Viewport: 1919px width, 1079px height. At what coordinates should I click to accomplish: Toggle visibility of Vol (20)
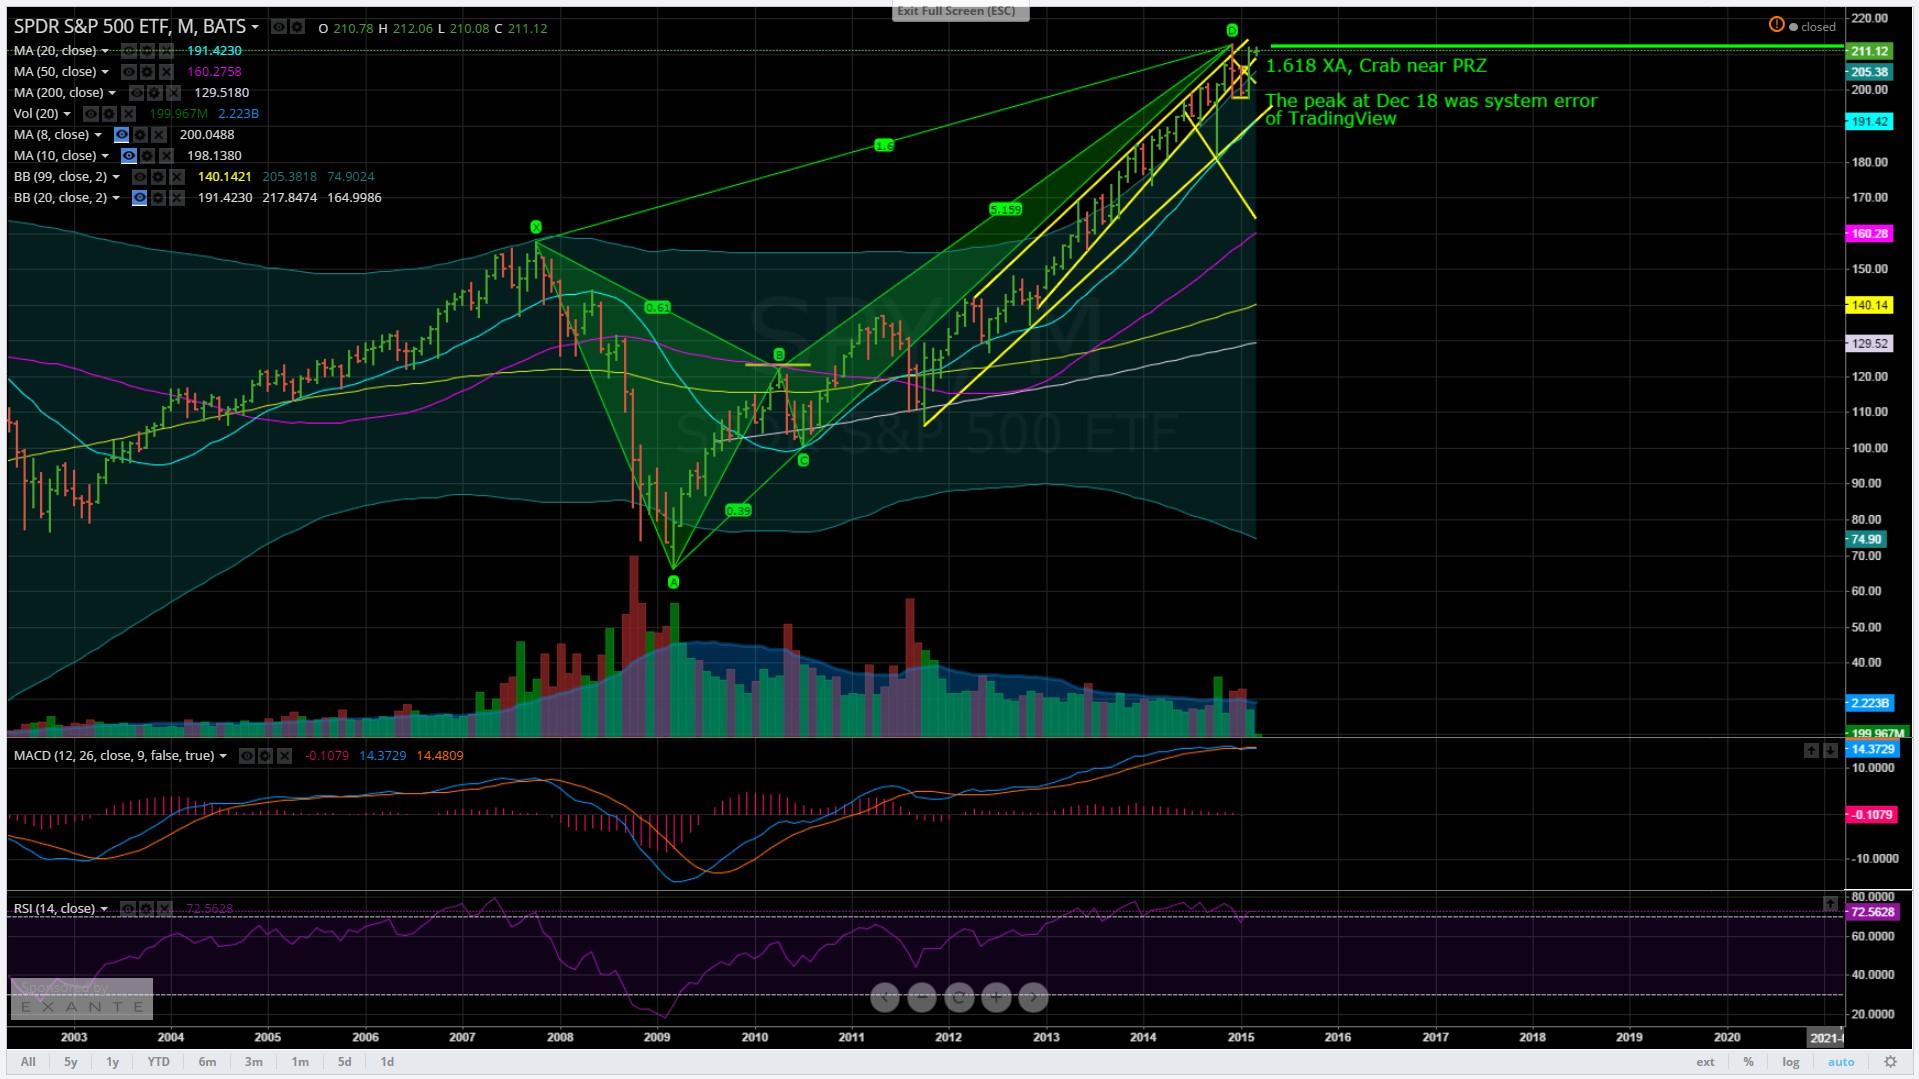91,113
